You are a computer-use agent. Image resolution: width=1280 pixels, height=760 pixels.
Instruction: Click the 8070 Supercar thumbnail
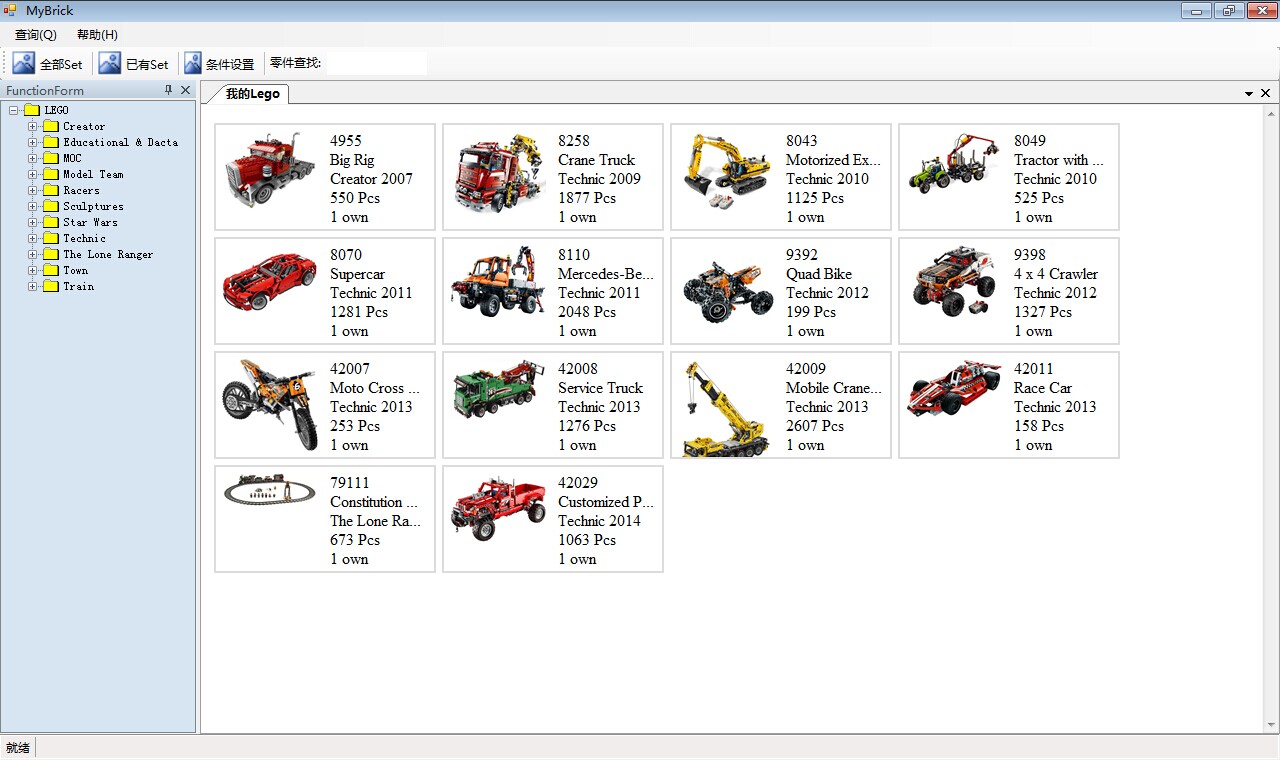pos(270,282)
